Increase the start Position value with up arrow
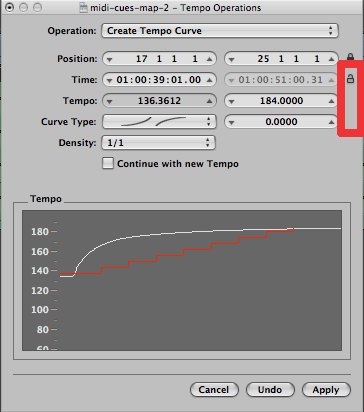The height and width of the screenshot is (412, 364). [209, 59]
